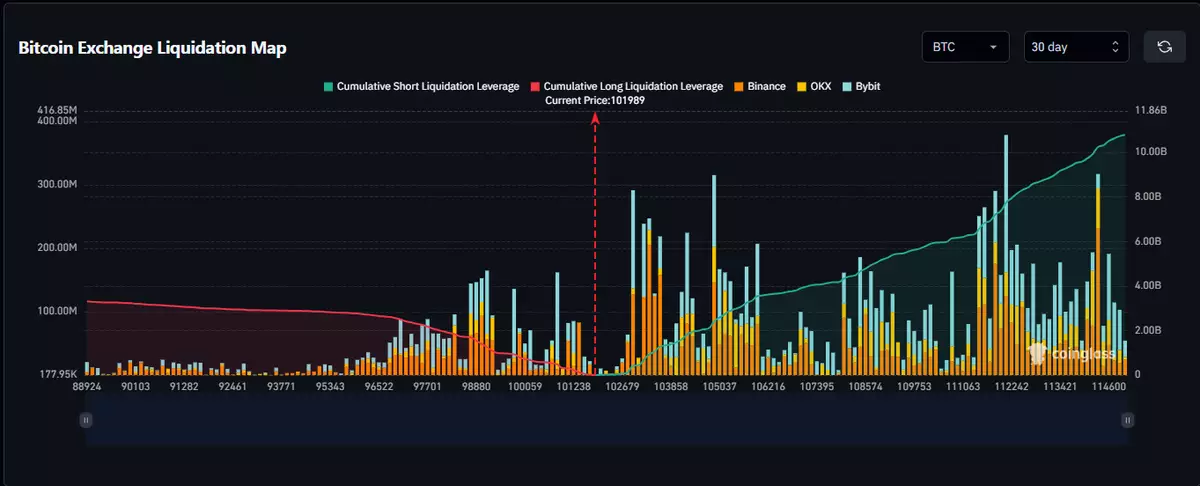
Task: Toggle Cumulative Short Liquidation Leverage legend series
Action: 420,87
